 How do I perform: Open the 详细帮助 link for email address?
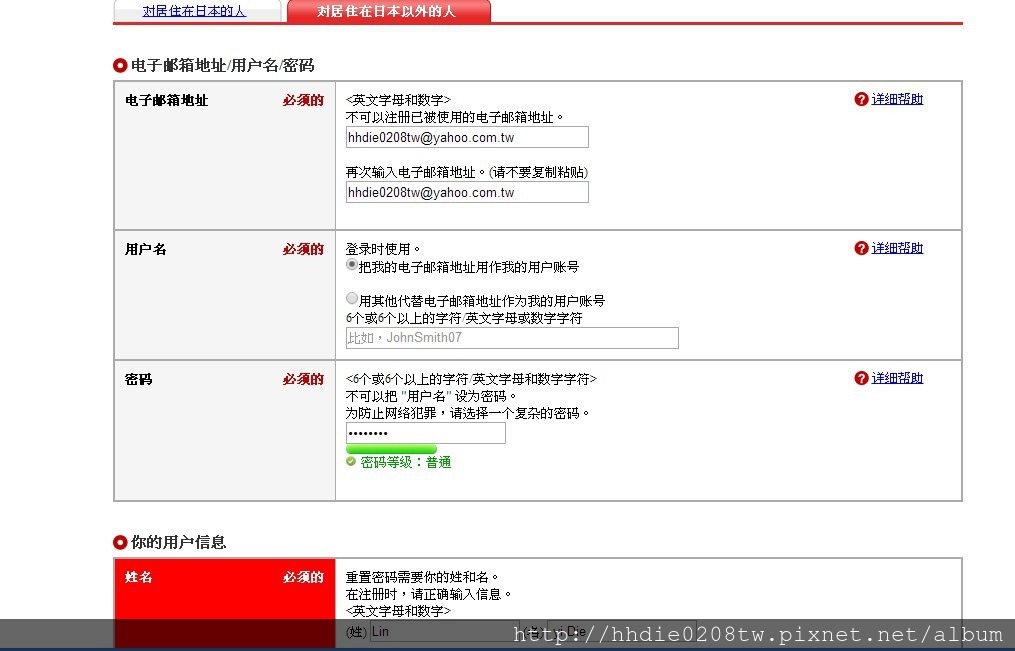(x=897, y=99)
